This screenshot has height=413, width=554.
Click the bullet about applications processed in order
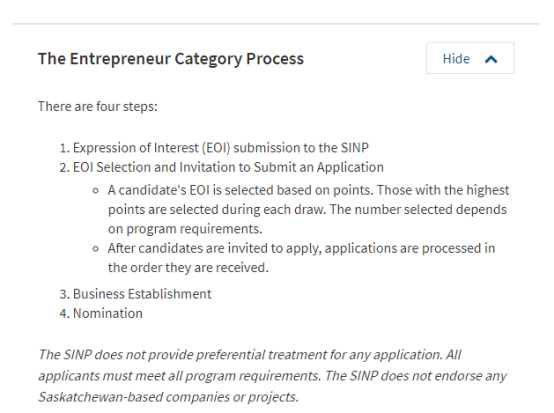point(301,258)
